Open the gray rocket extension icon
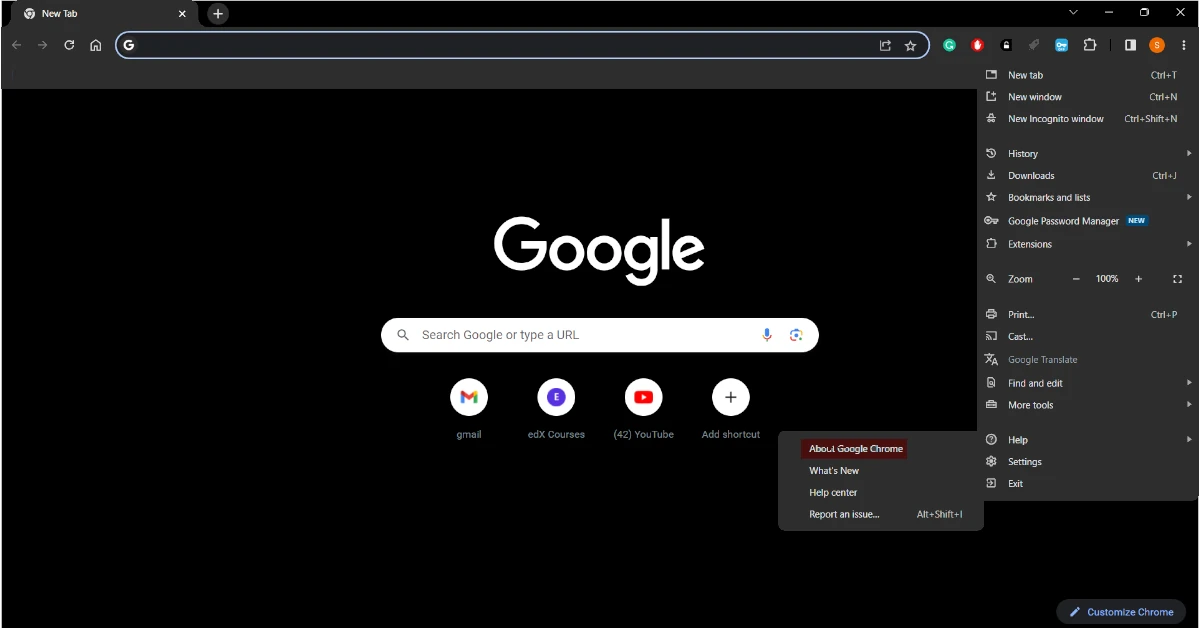This screenshot has height=628, width=1200. 1034,45
